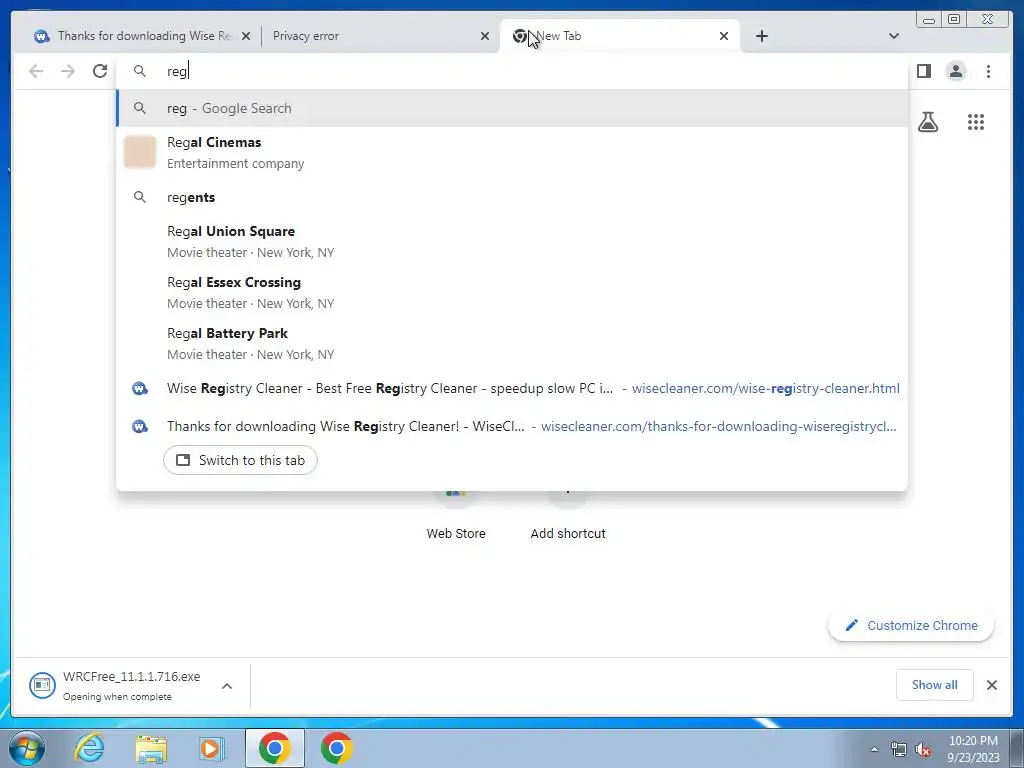The image size is (1024, 768).
Task: Choose the reg - Google Search suggestion
Action: (x=512, y=108)
